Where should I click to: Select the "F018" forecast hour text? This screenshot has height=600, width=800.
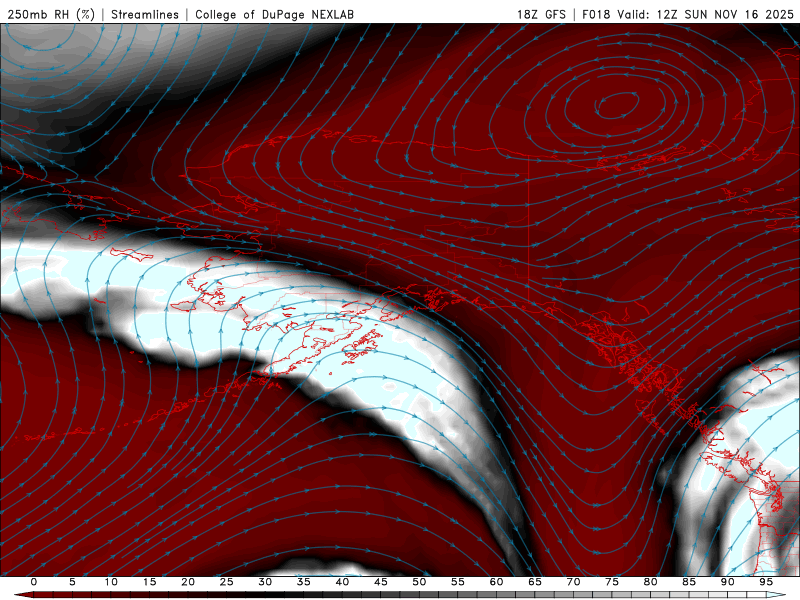click(x=596, y=14)
